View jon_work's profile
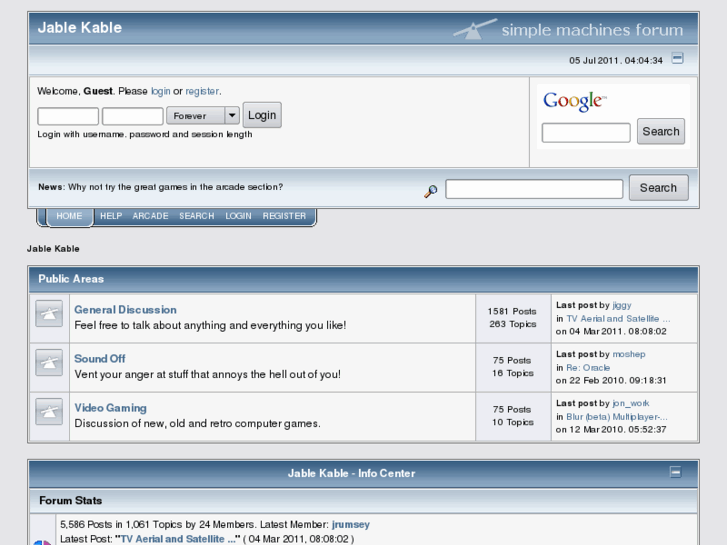 tap(631, 404)
